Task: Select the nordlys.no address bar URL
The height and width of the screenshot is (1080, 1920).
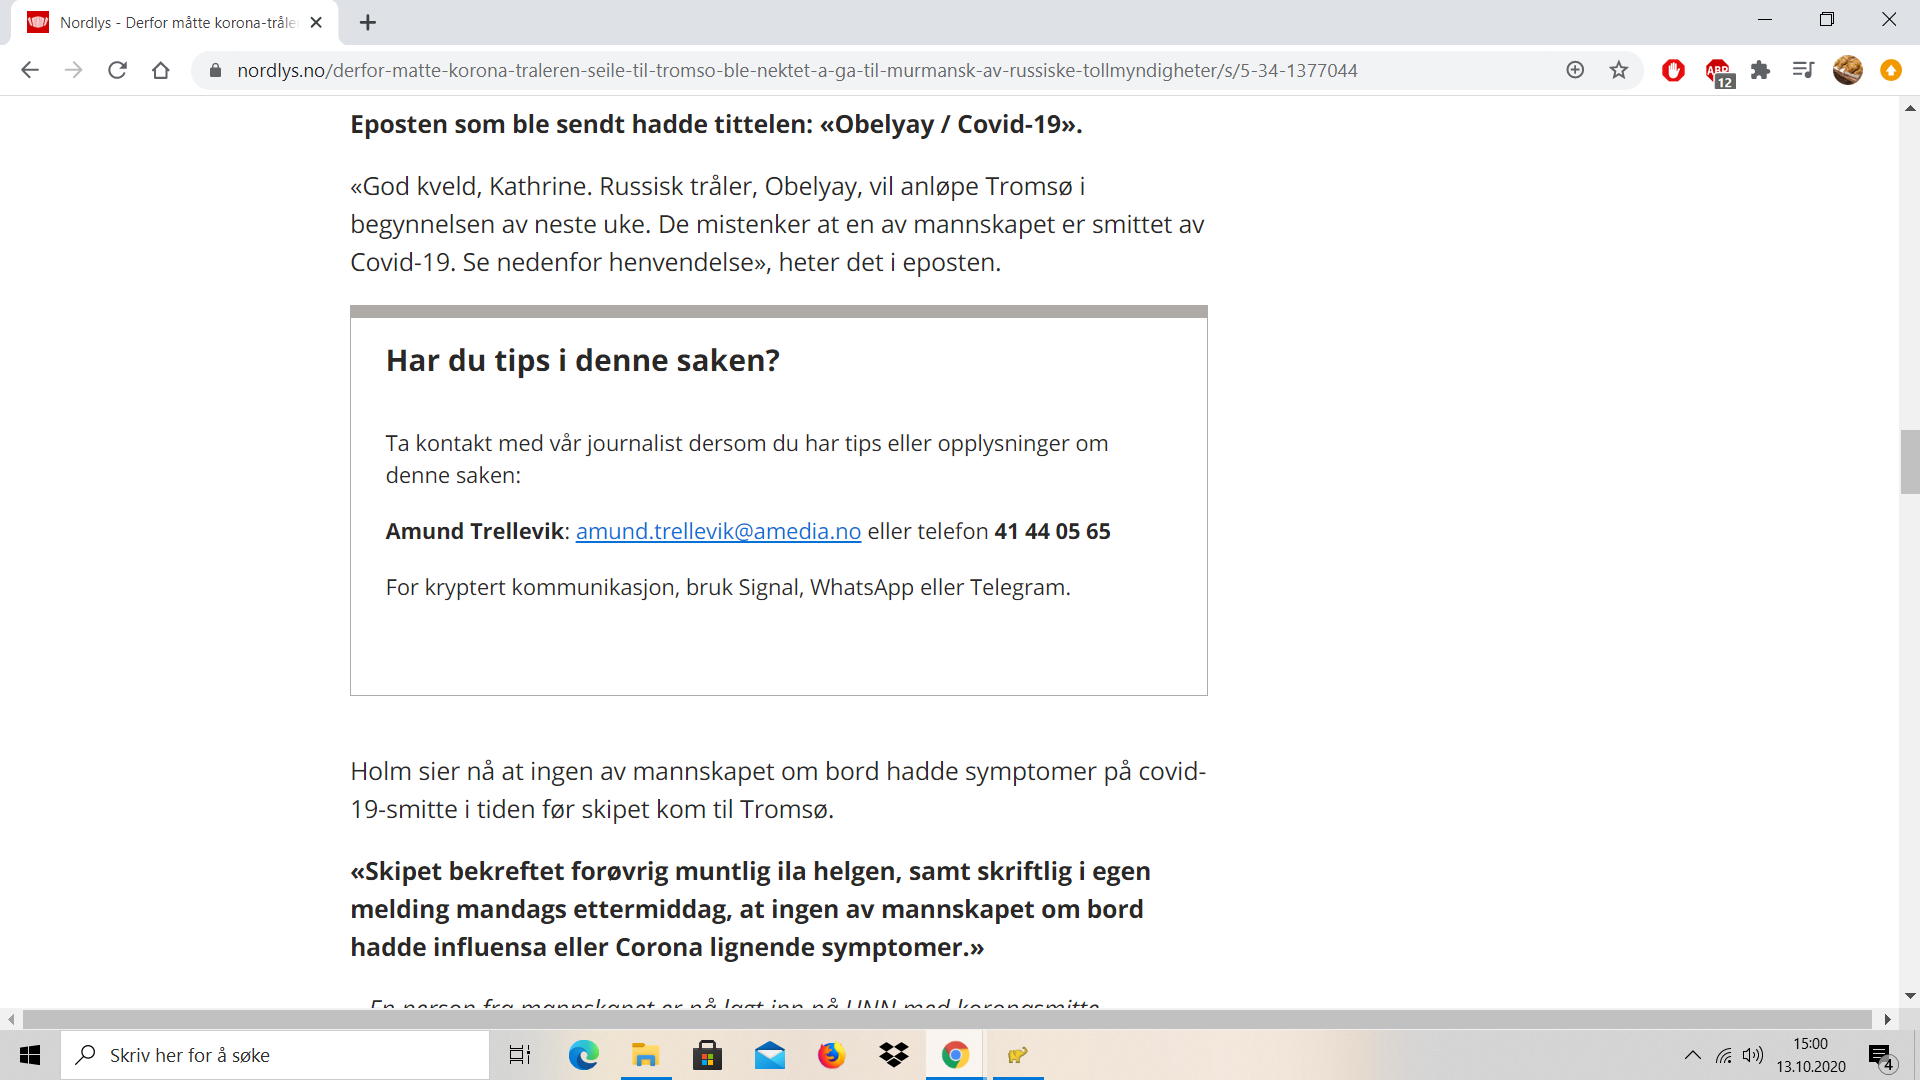Action: tap(797, 70)
